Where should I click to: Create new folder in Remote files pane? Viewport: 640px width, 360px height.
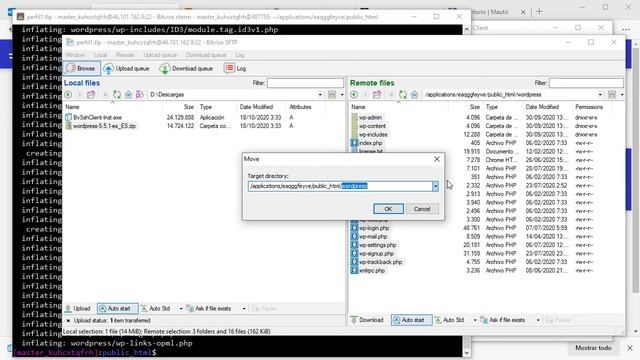[x=377, y=95]
